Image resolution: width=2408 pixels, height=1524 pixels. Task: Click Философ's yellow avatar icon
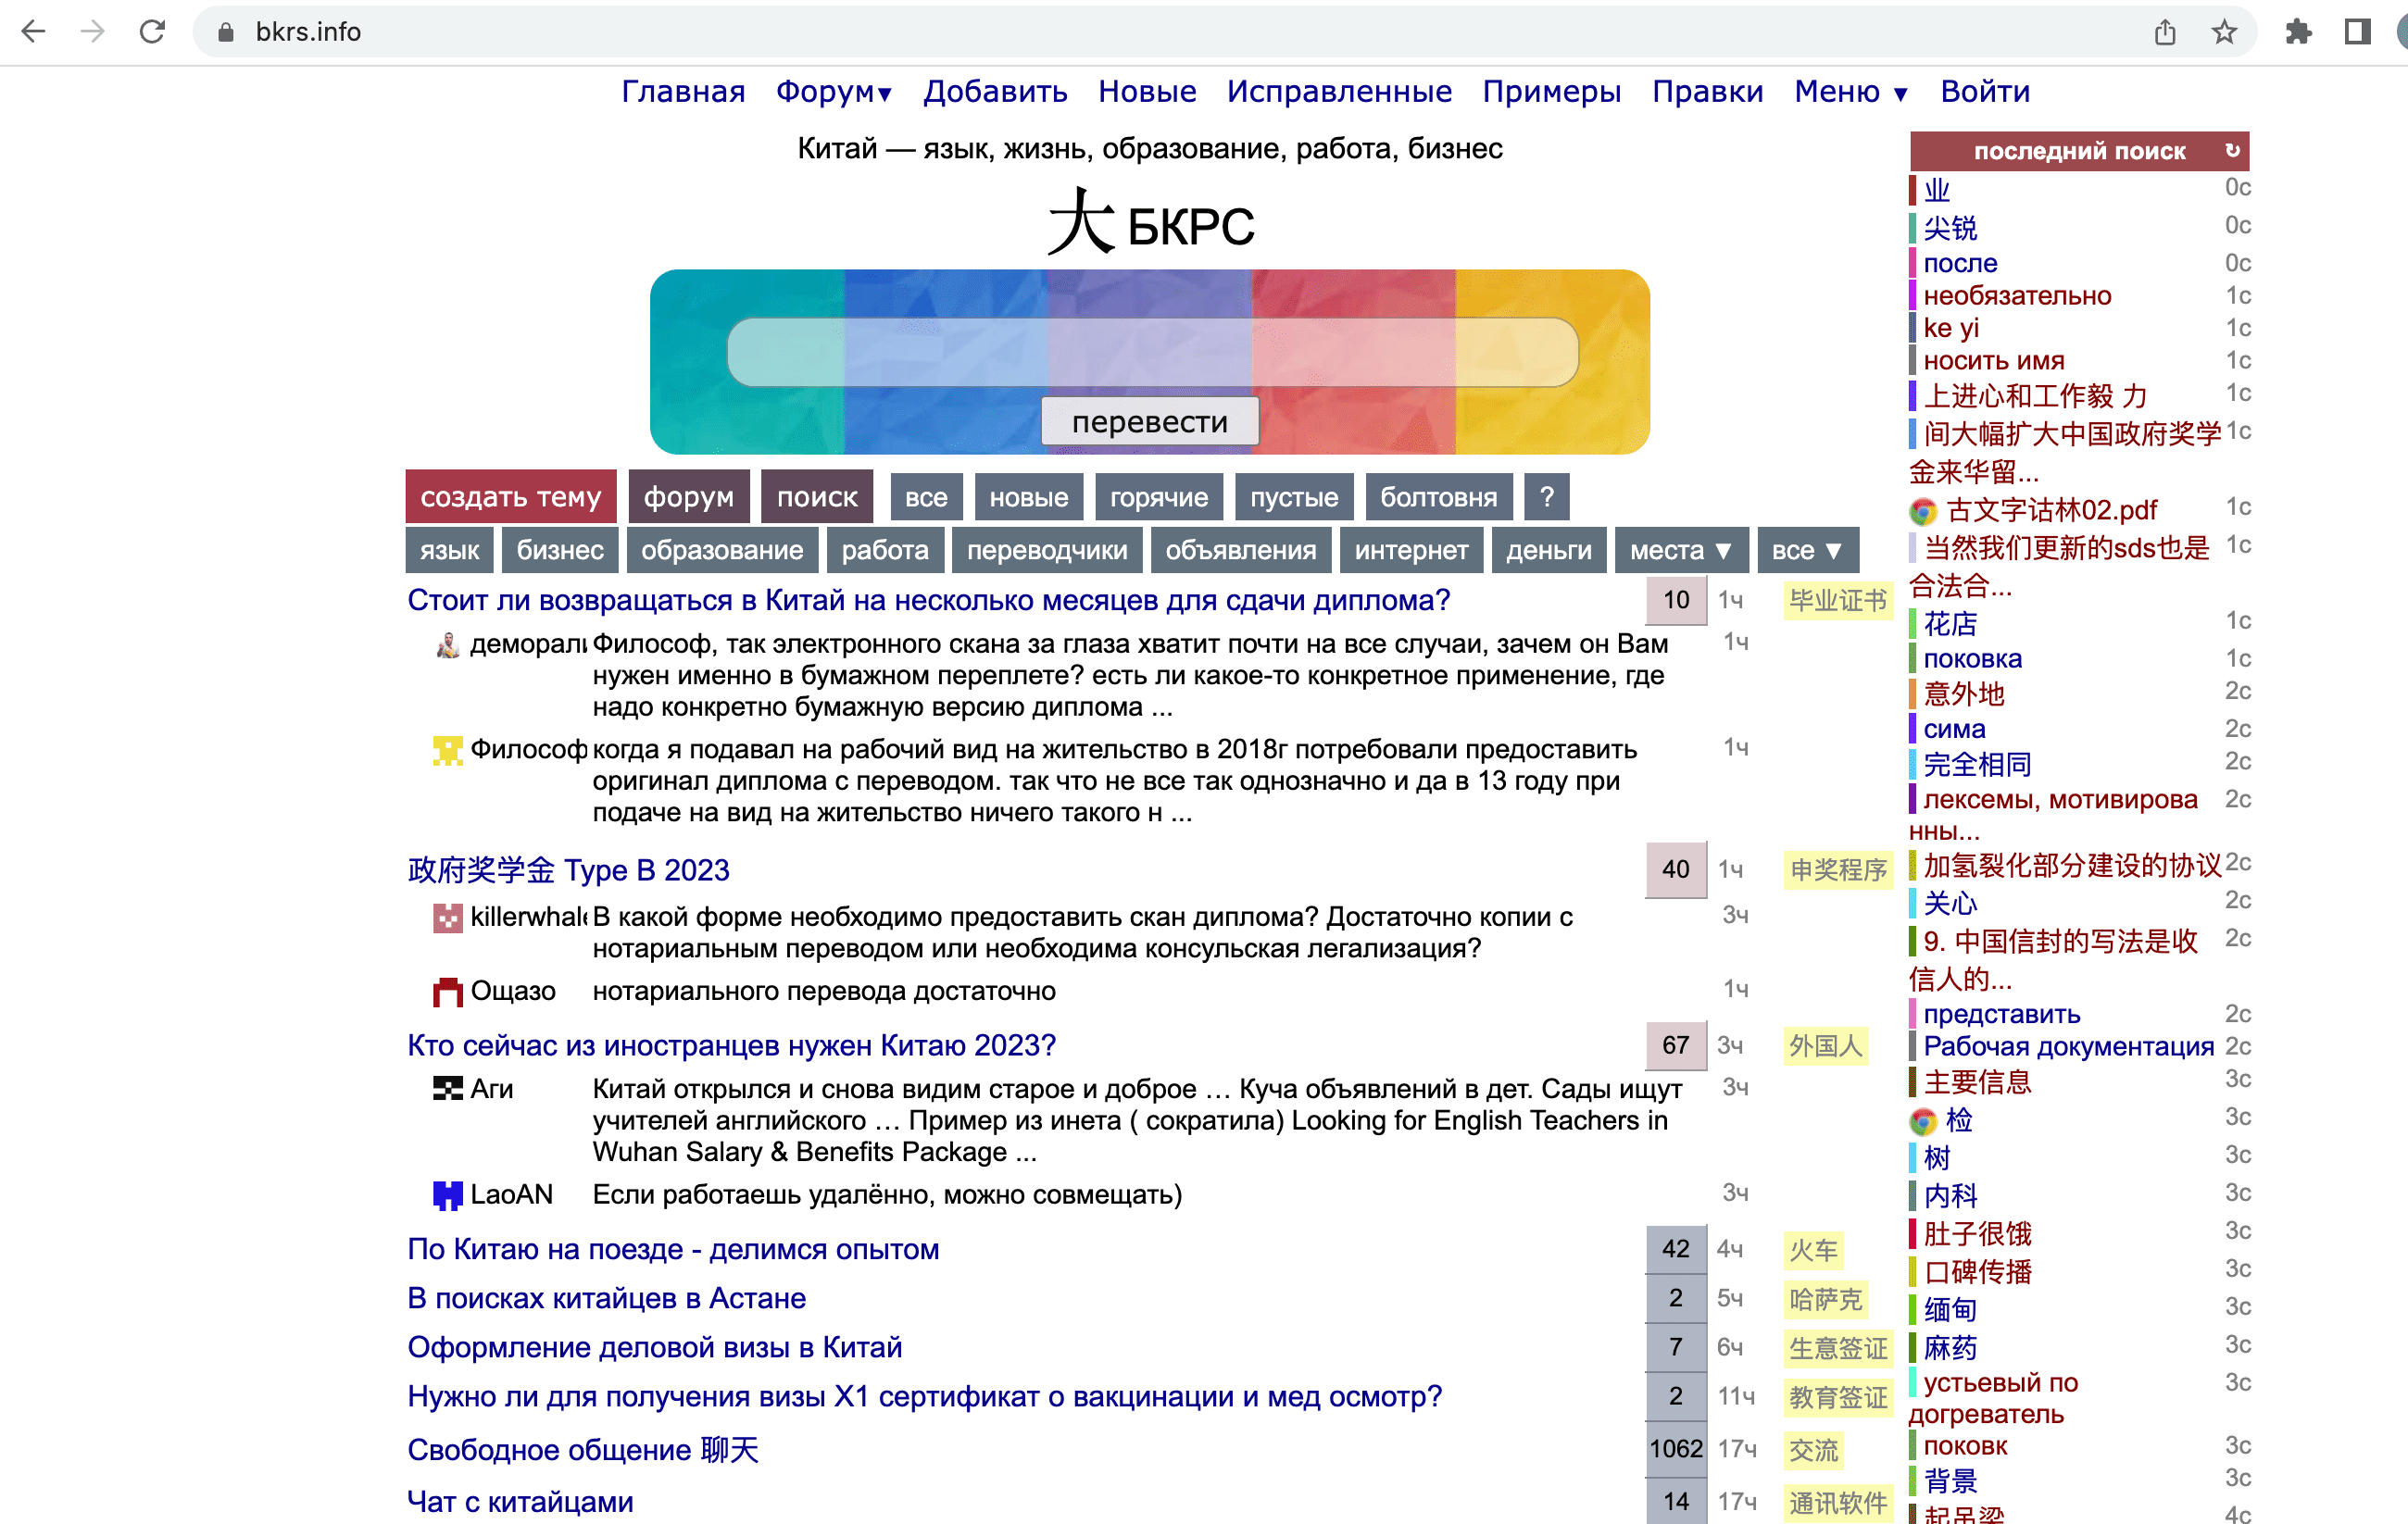point(447,750)
